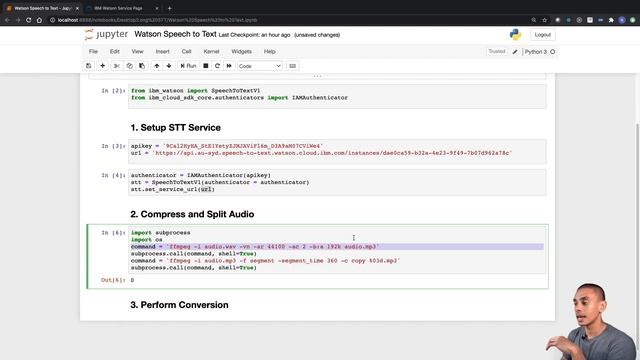
Task: Click the kernel idle circle indicator
Action: (x=553, y=52)
